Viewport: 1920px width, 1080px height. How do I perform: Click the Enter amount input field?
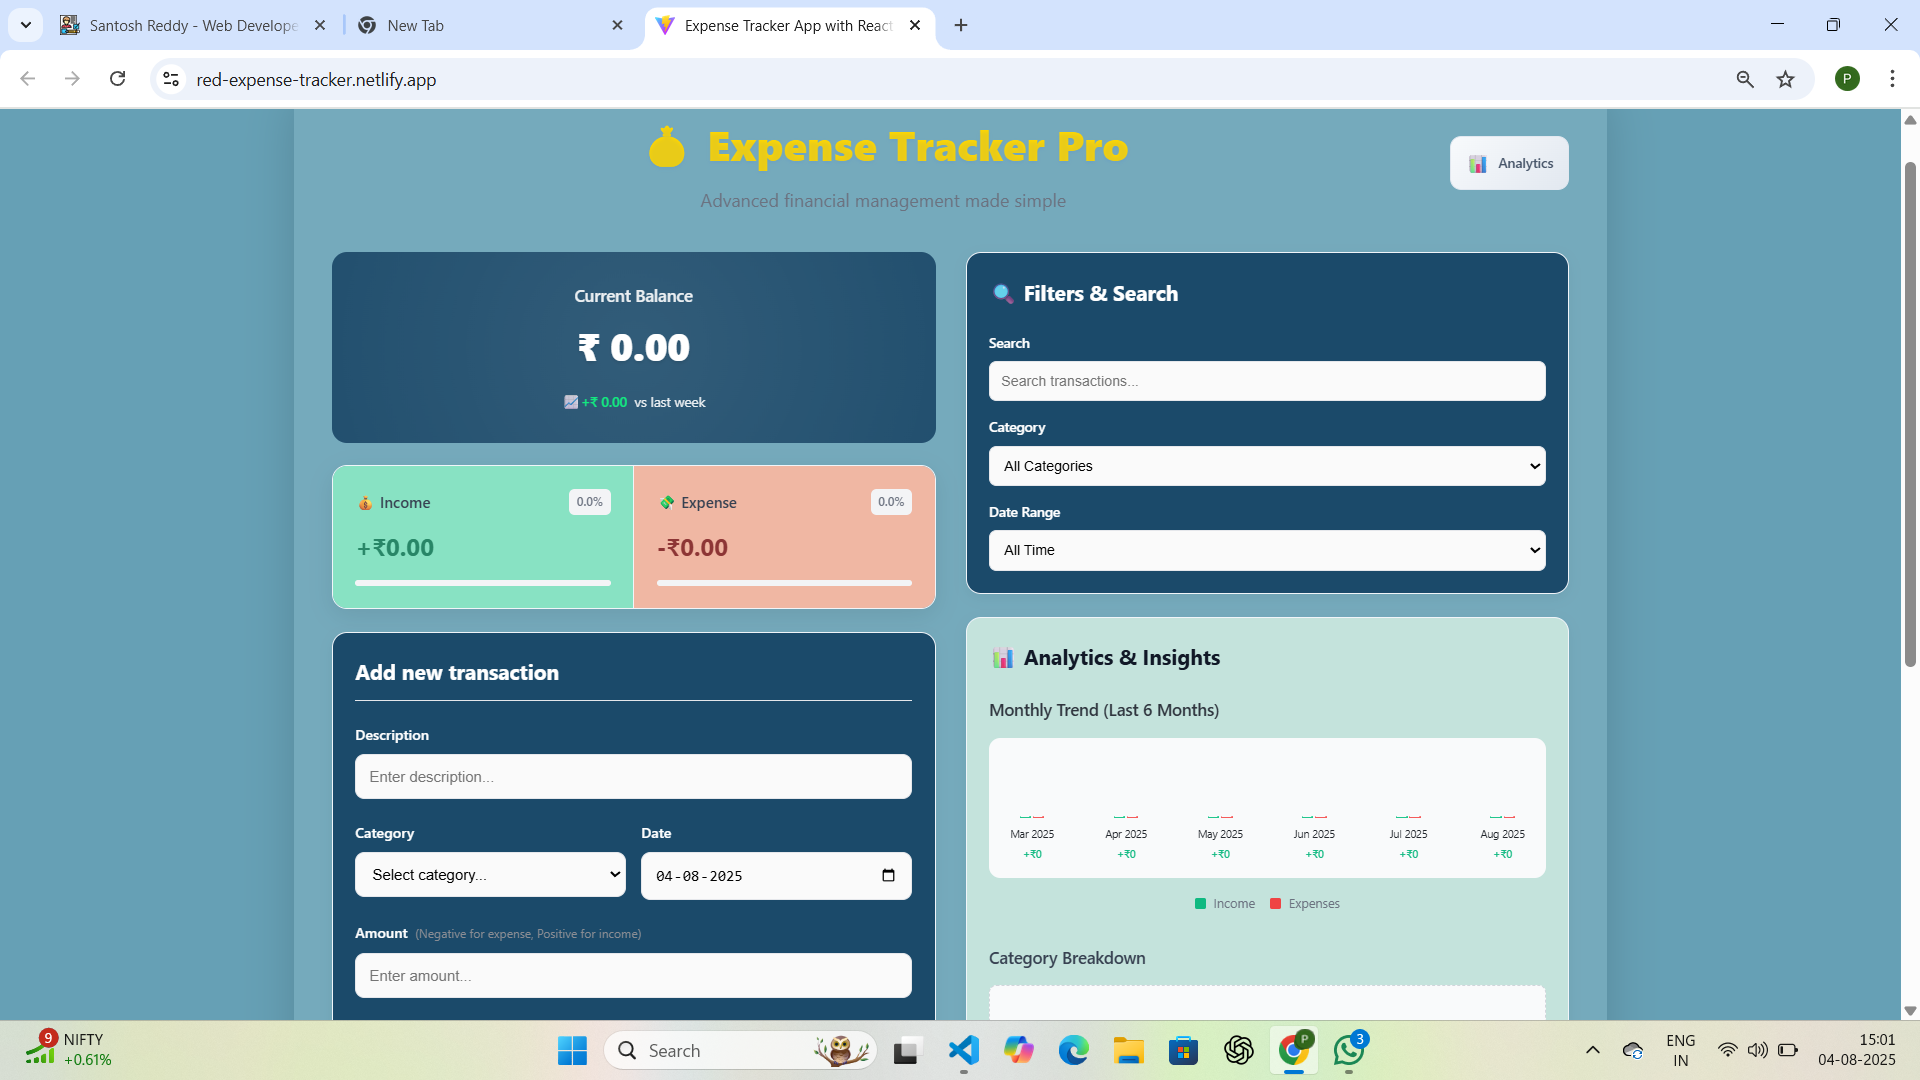(633, 976)
